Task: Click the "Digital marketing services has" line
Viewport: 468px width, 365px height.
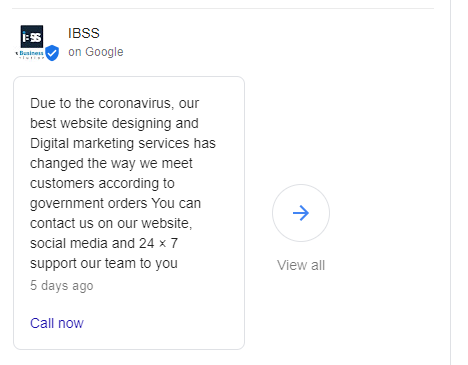Action: (x=123, y=143)
